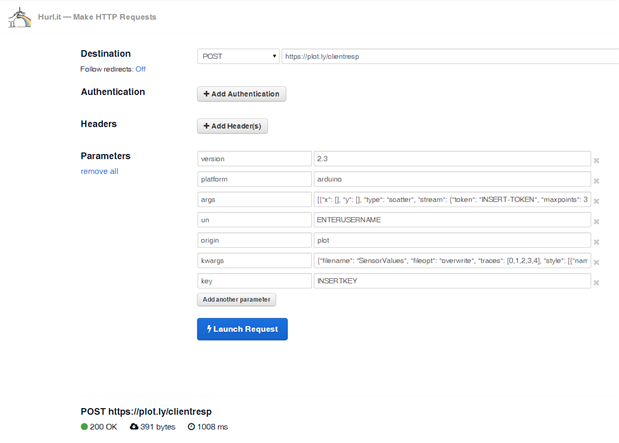Select the kwargs parameter name field
Screen dimensions: 619x443
click(x=255, y=261)
